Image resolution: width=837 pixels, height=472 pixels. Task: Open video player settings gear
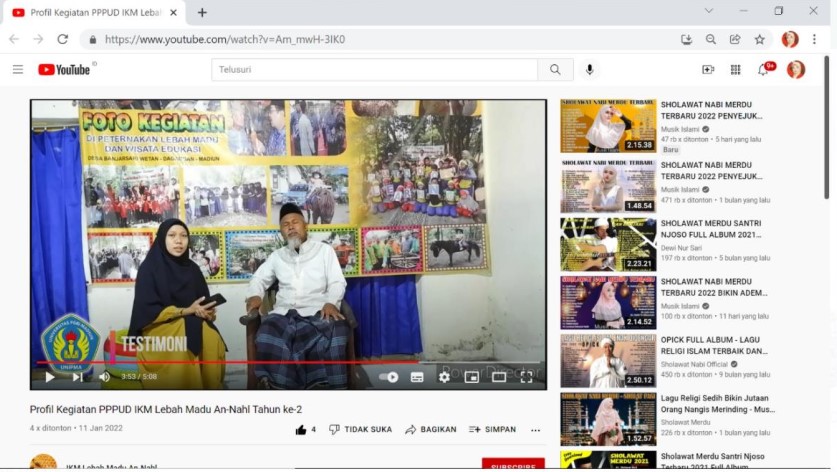click(444, 377)
